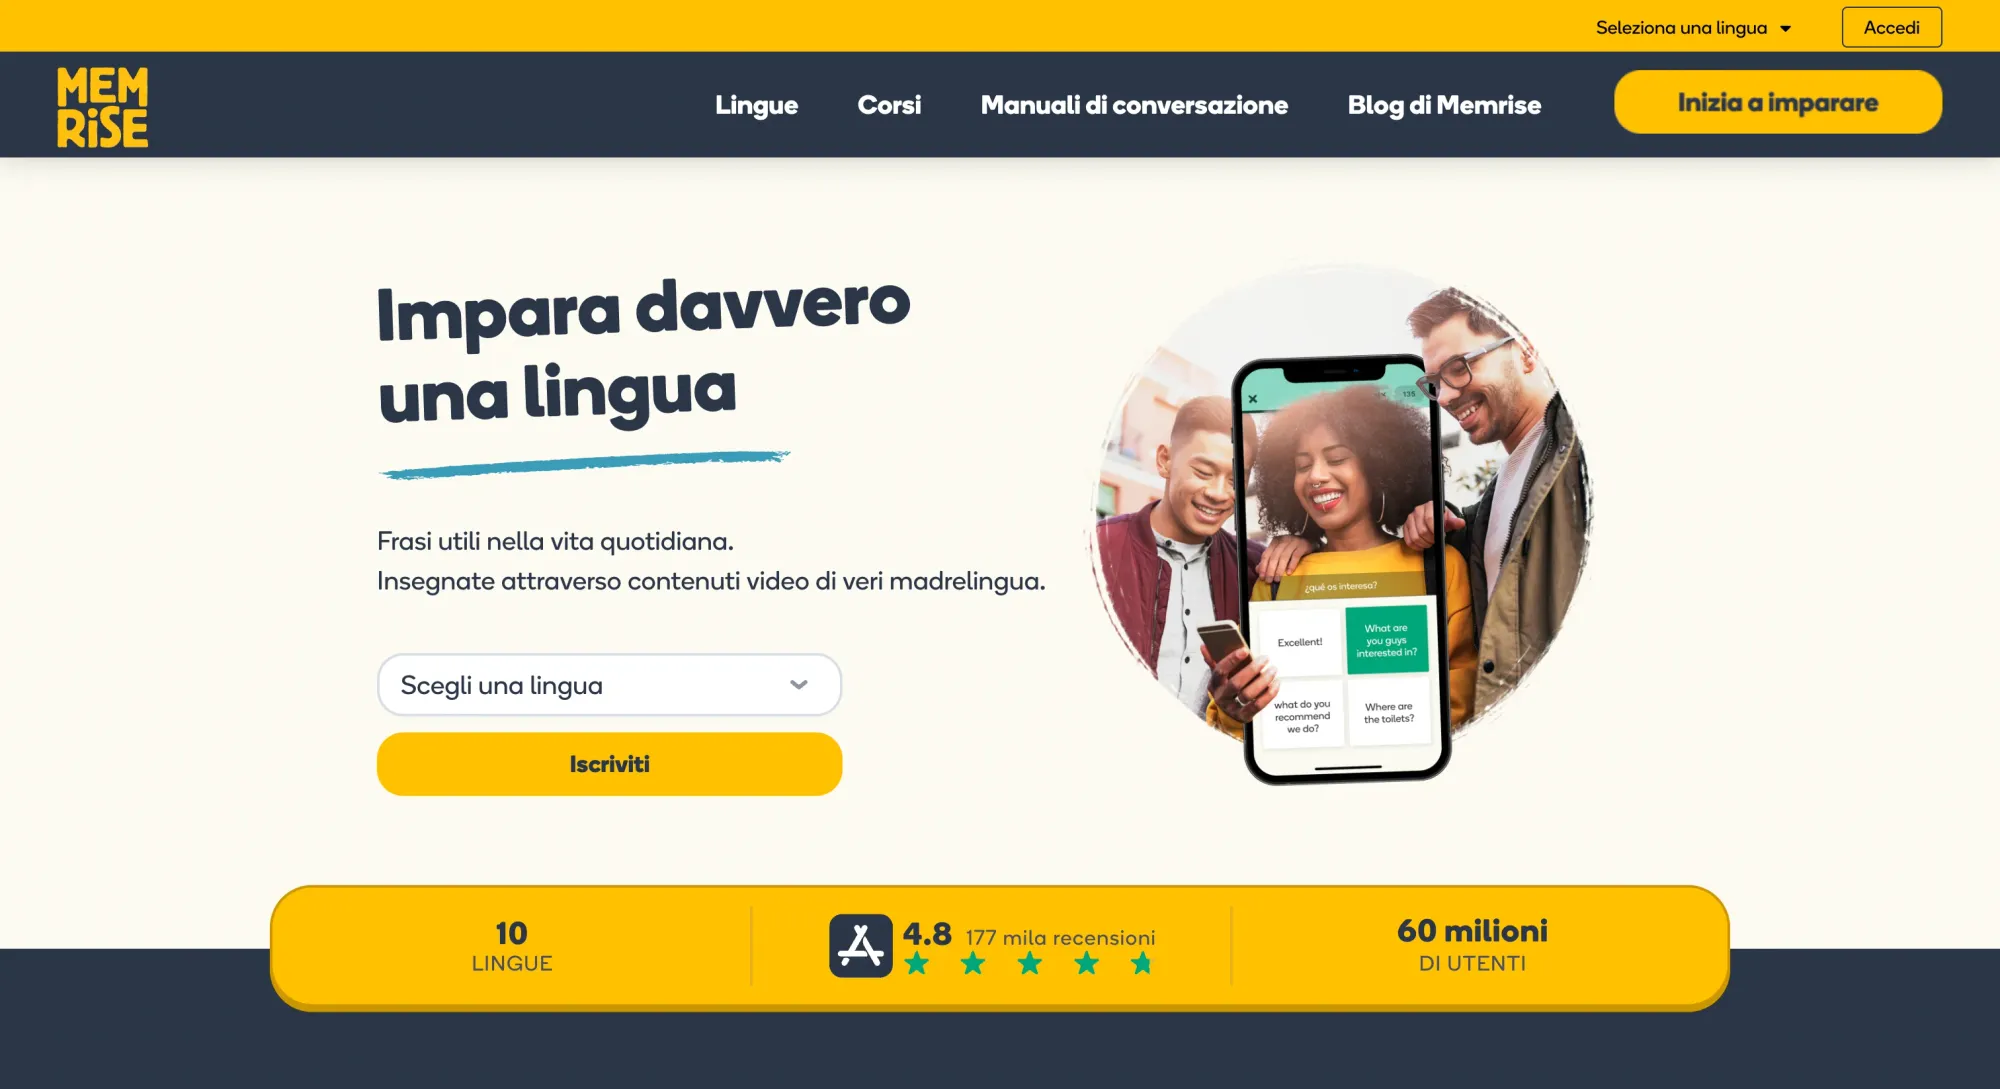Image resolution: width=2000 pixels, height=1089 pixels.
Task: Open the 'Lingue' navigation menu item
Action: tap(759, 103)
